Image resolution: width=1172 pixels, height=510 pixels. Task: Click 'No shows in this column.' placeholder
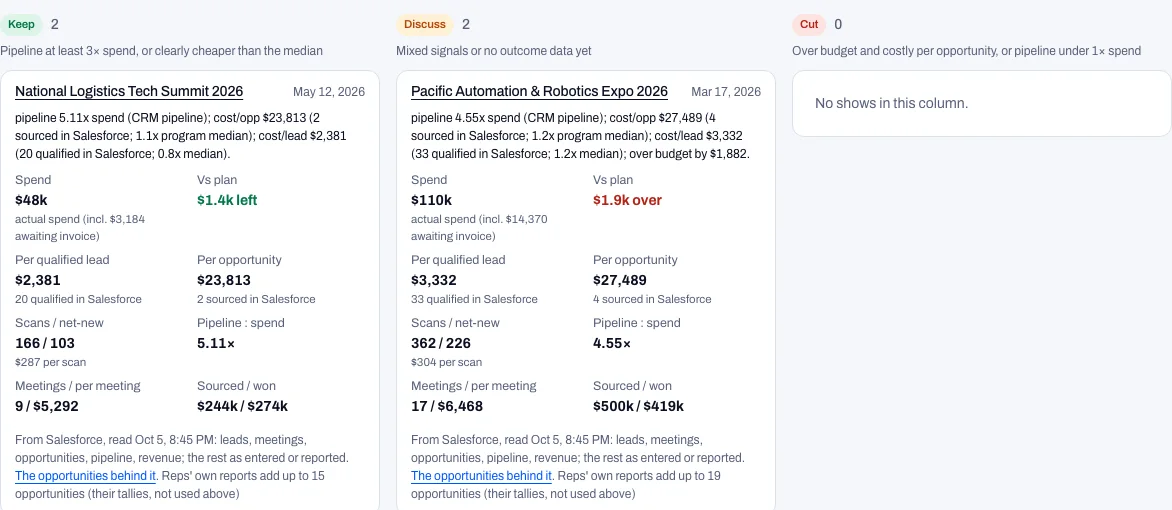pos(892,103)
